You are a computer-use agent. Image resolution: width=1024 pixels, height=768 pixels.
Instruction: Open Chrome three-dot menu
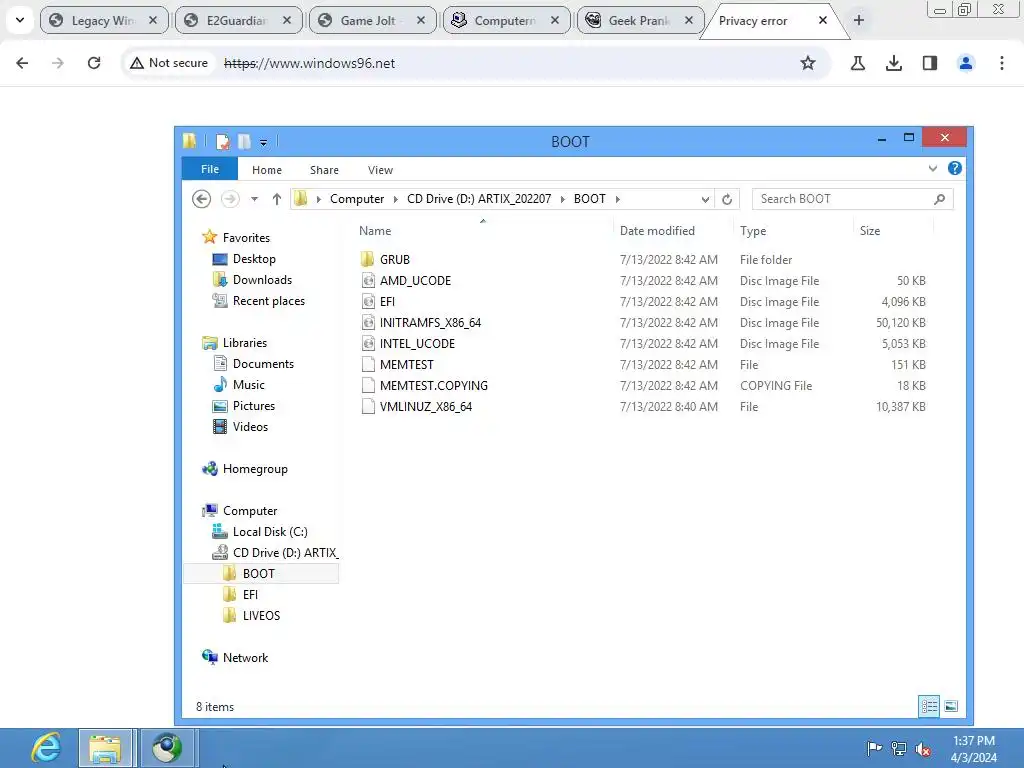click(1001, 63)
